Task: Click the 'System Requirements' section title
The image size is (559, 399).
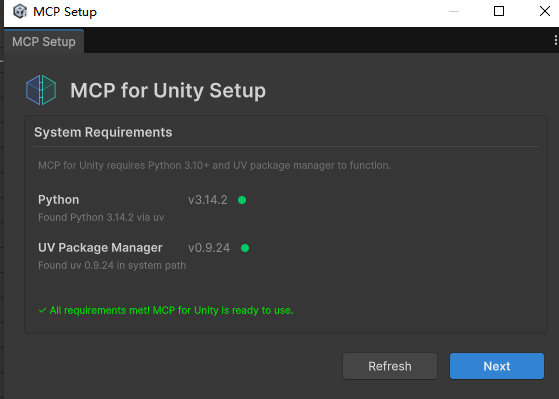Action: click(103, 132)
